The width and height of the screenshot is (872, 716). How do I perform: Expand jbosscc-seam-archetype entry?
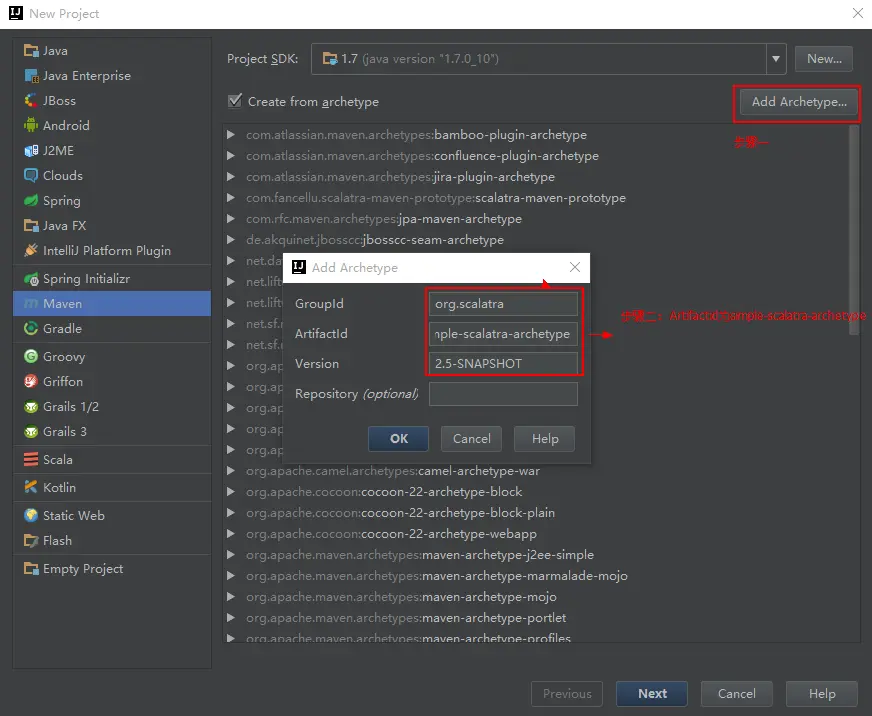[x=230, y=240]
